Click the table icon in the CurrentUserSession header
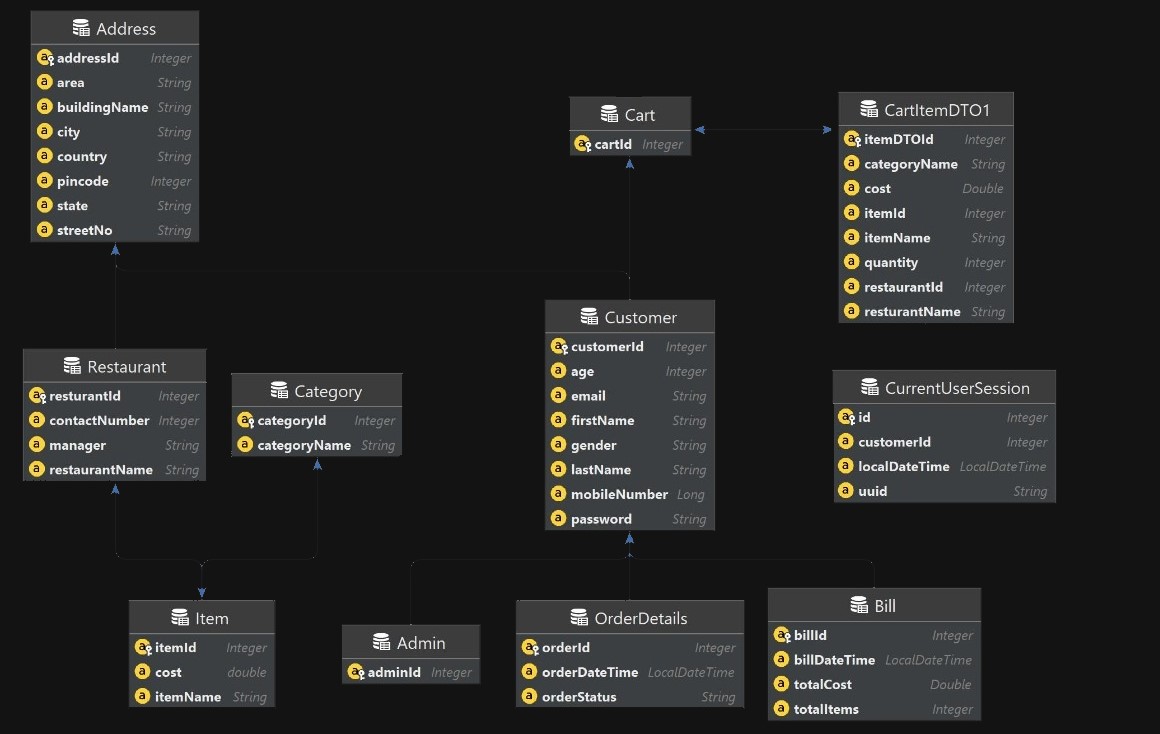This screenshot has height=734, width=1160. coord(869,388)
